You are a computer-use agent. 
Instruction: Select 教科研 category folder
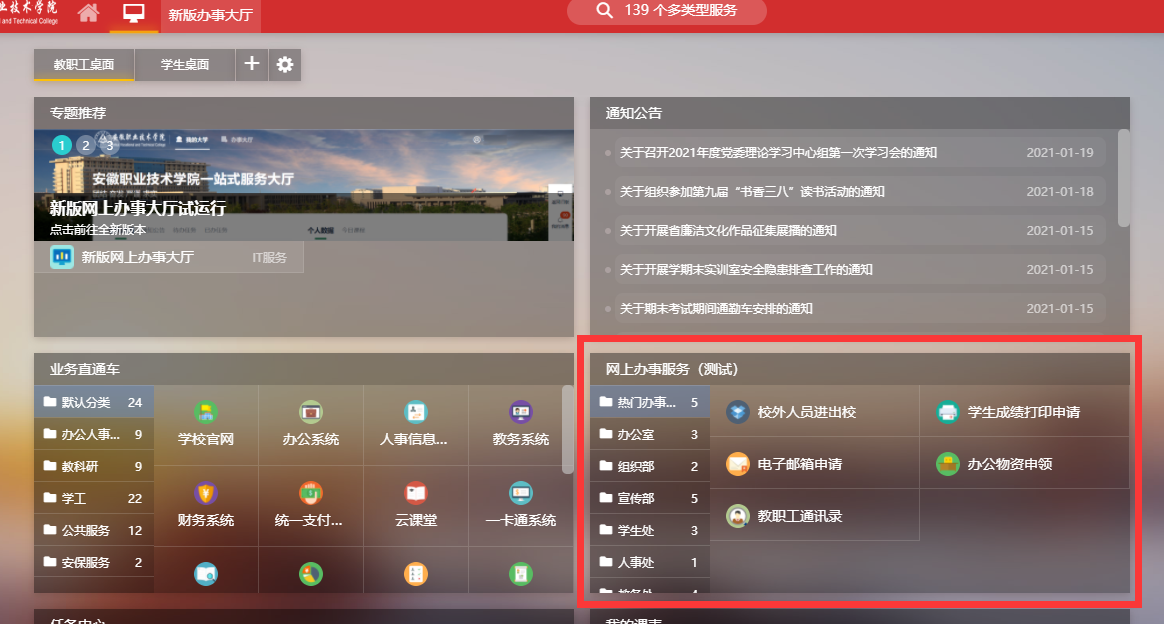click(94, 466)
